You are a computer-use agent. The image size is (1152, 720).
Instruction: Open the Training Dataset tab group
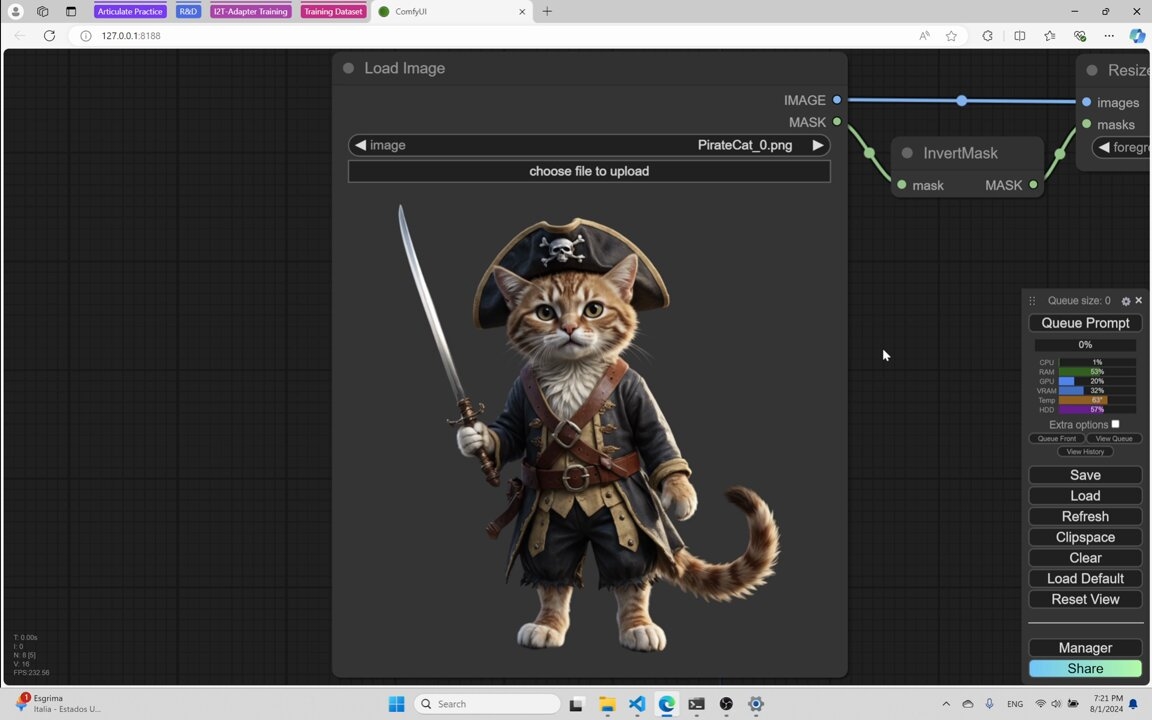[x=332, y=12]
